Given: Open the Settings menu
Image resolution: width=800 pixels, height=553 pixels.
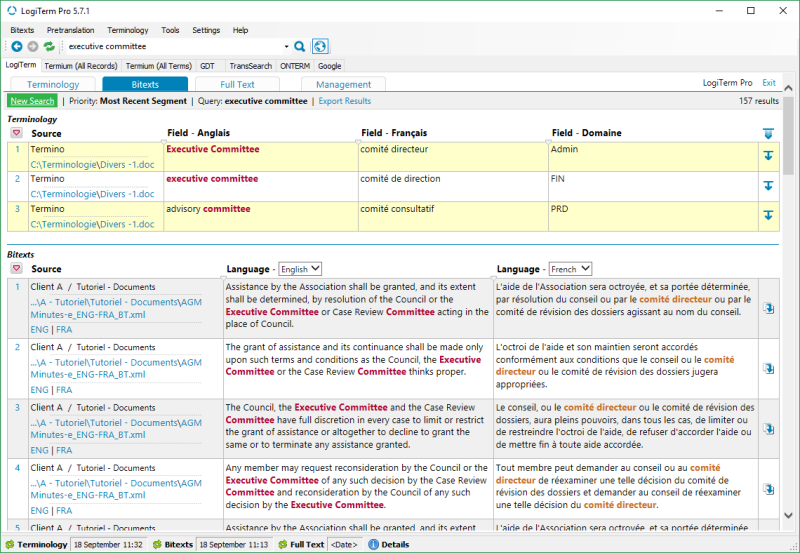Looking at the screenshot, I should click(206, 30).
